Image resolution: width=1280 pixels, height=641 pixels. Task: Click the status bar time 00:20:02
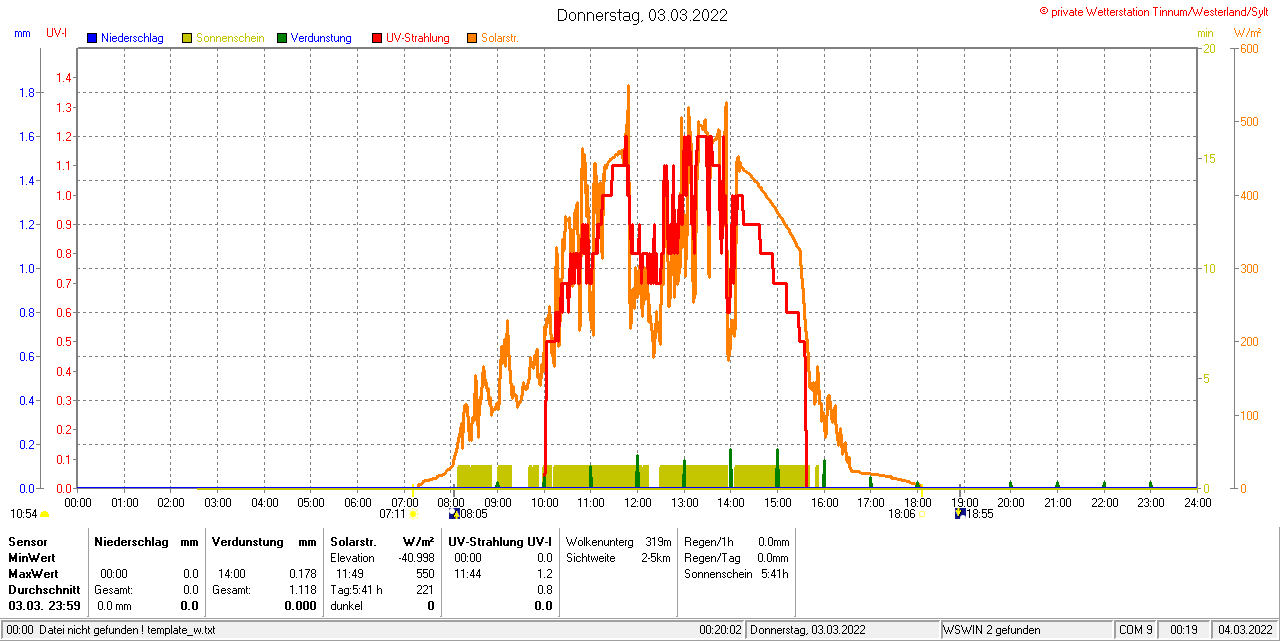coord(720,630)
